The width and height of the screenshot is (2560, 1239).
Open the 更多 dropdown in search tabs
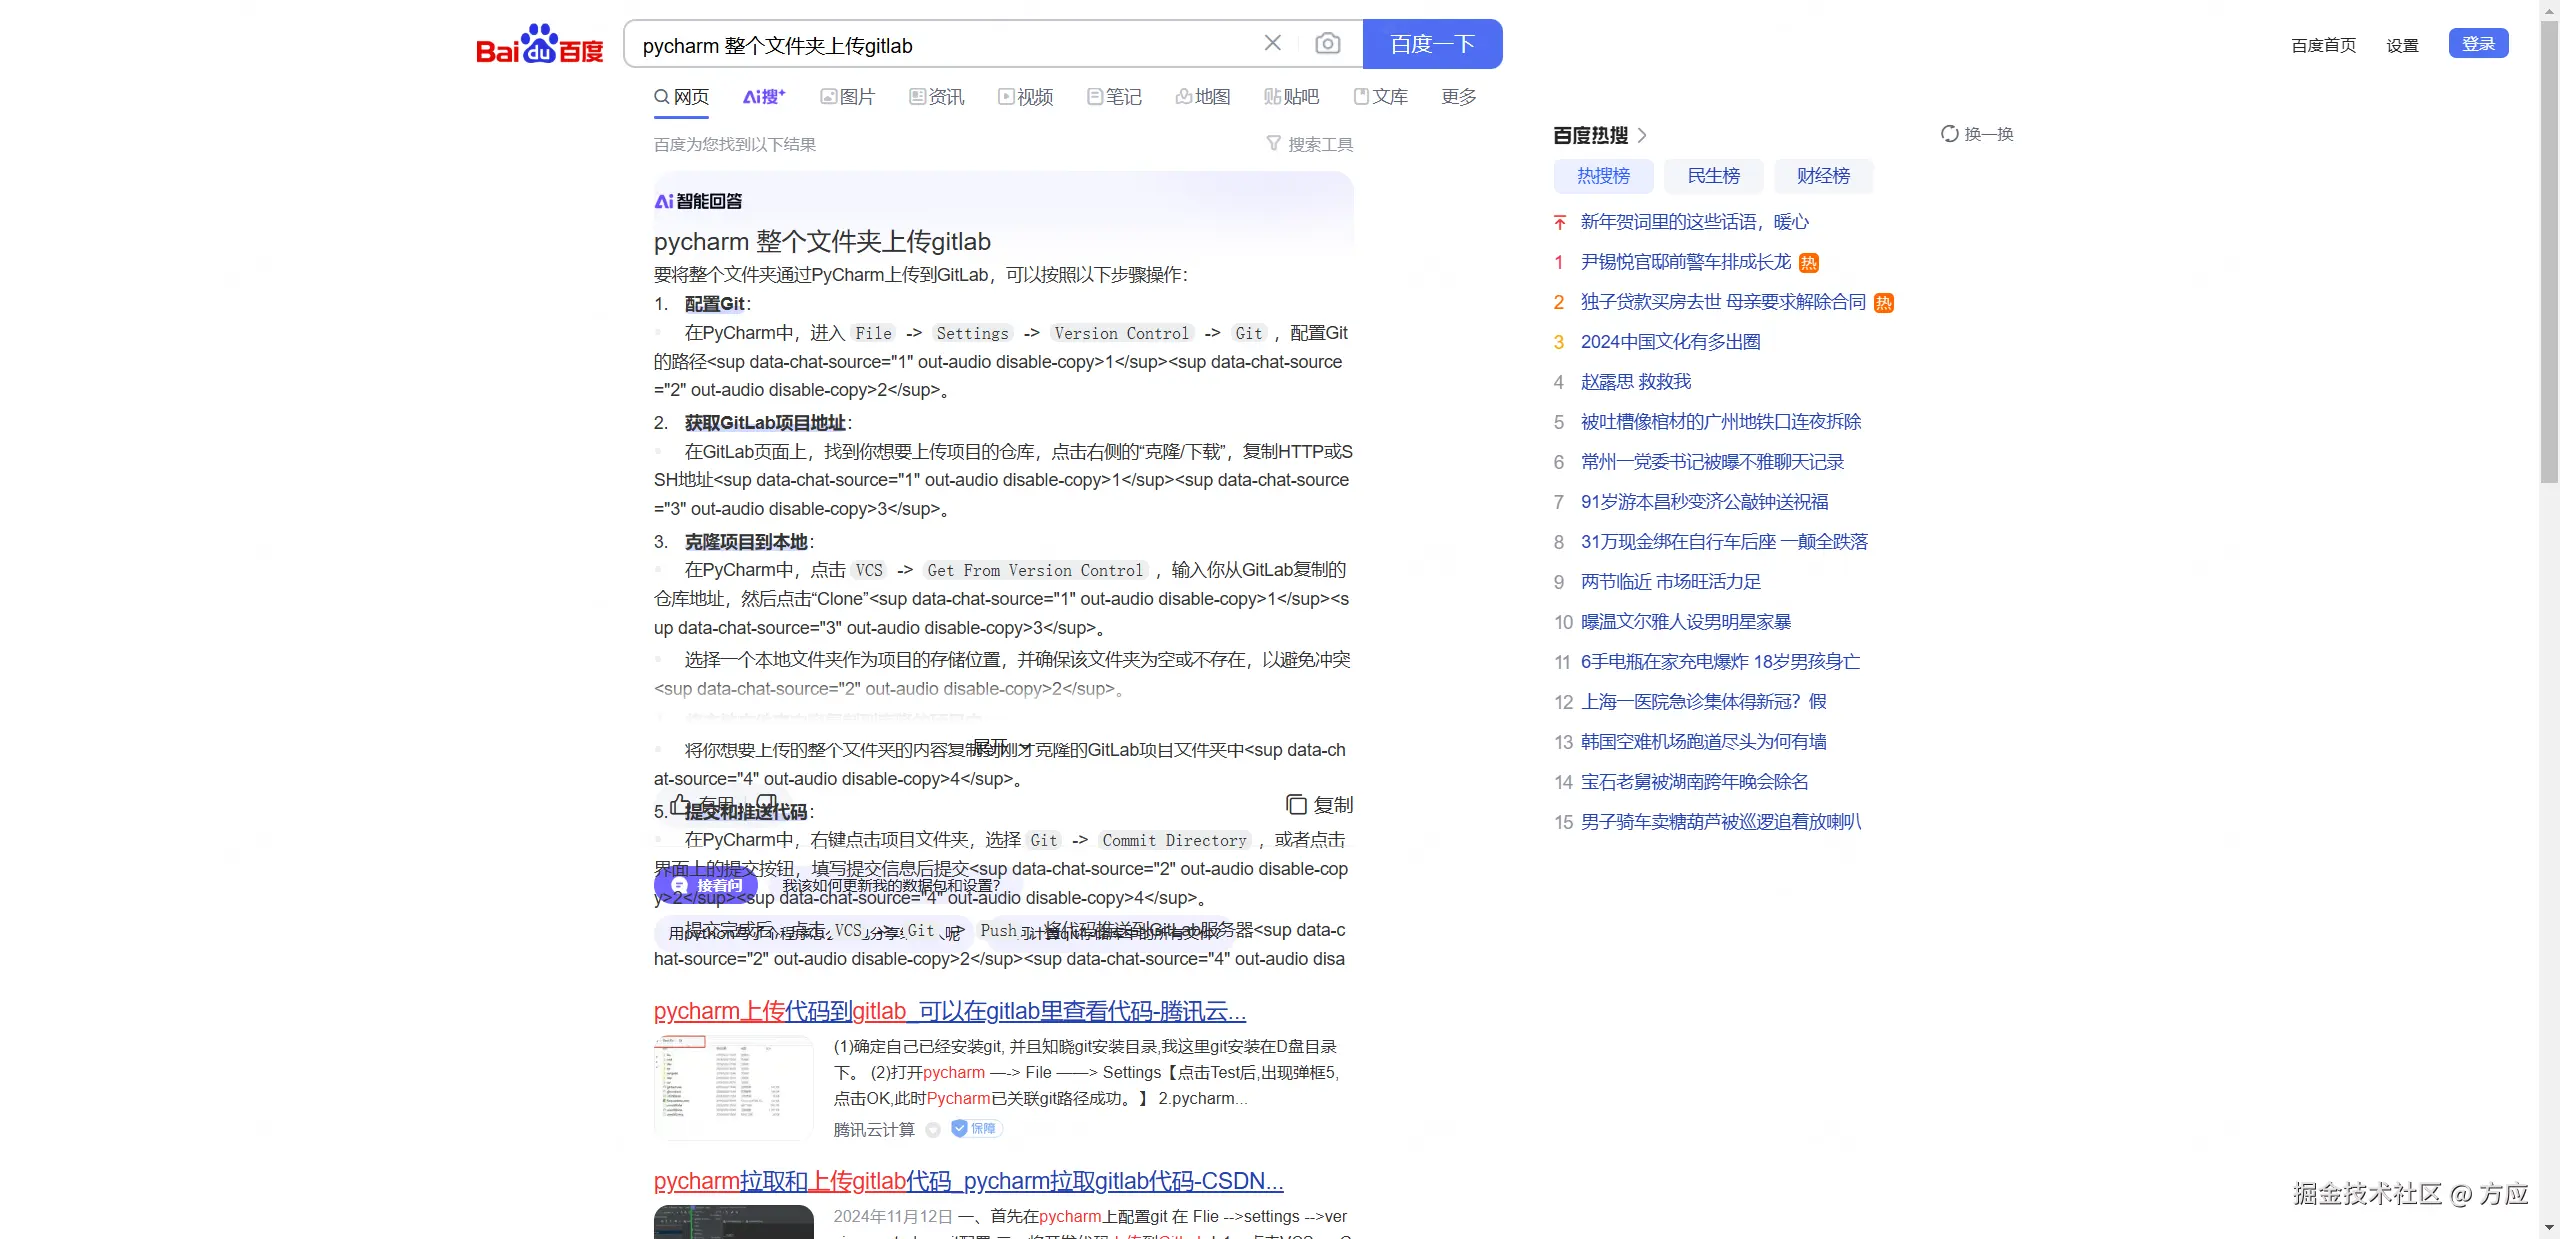click(x=1456, y=96)
